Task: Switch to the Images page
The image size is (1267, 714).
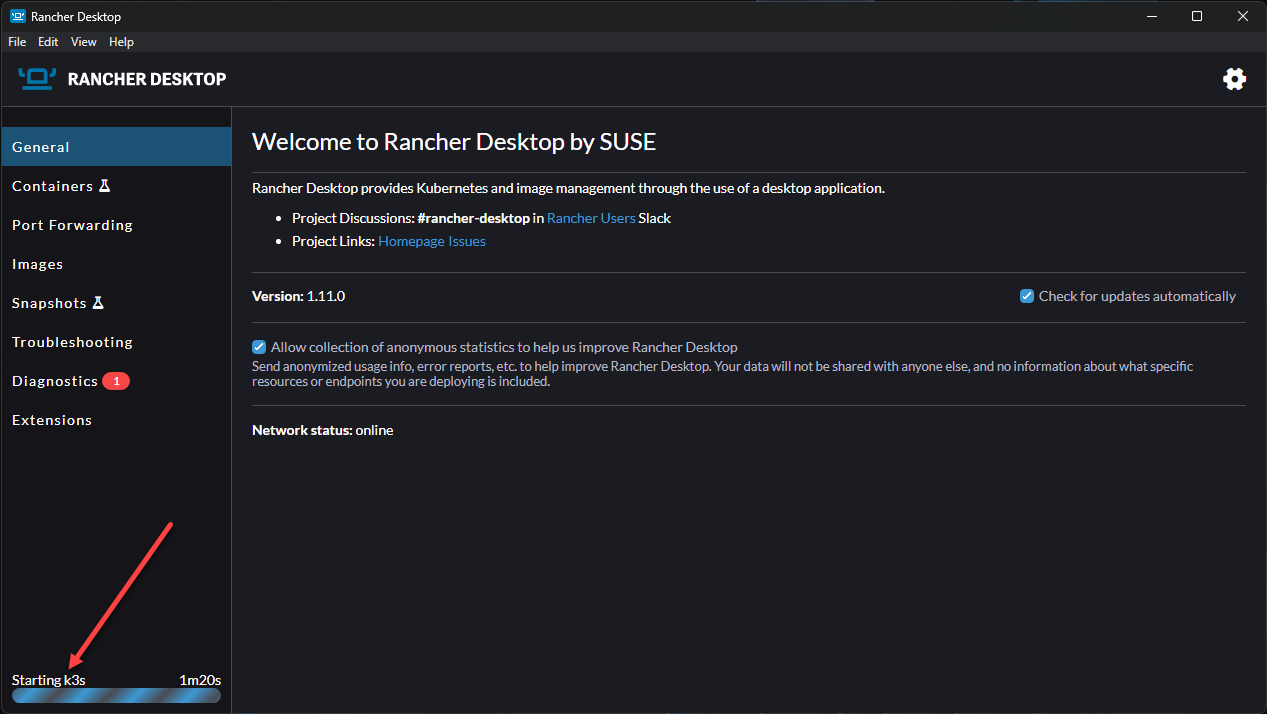Action: pyautogui.click(x=116, y=264)
